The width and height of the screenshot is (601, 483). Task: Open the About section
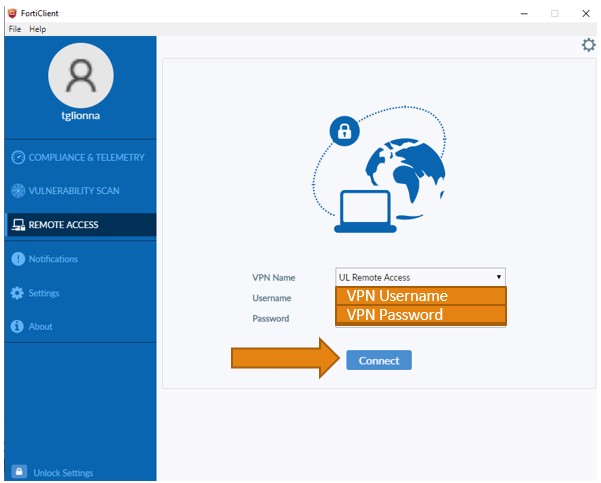click(80, 326)
